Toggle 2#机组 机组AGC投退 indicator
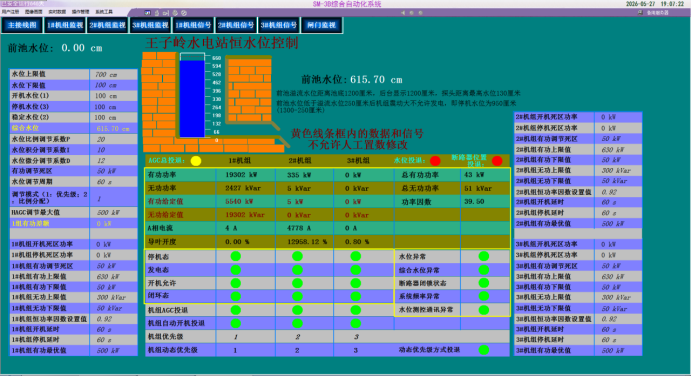Screen dimensions: 692x376 point(297,310)
